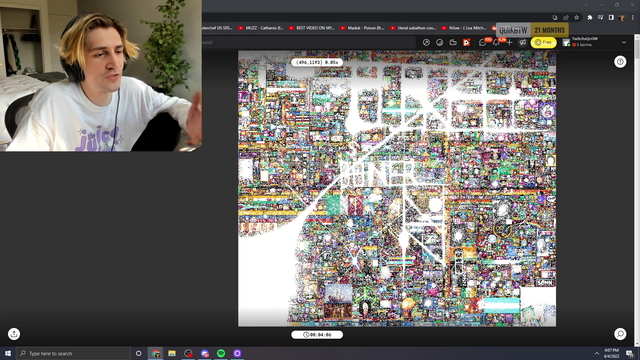Open Reddit's Popular compass icon

pyautogui.click(x=426, y=42)
